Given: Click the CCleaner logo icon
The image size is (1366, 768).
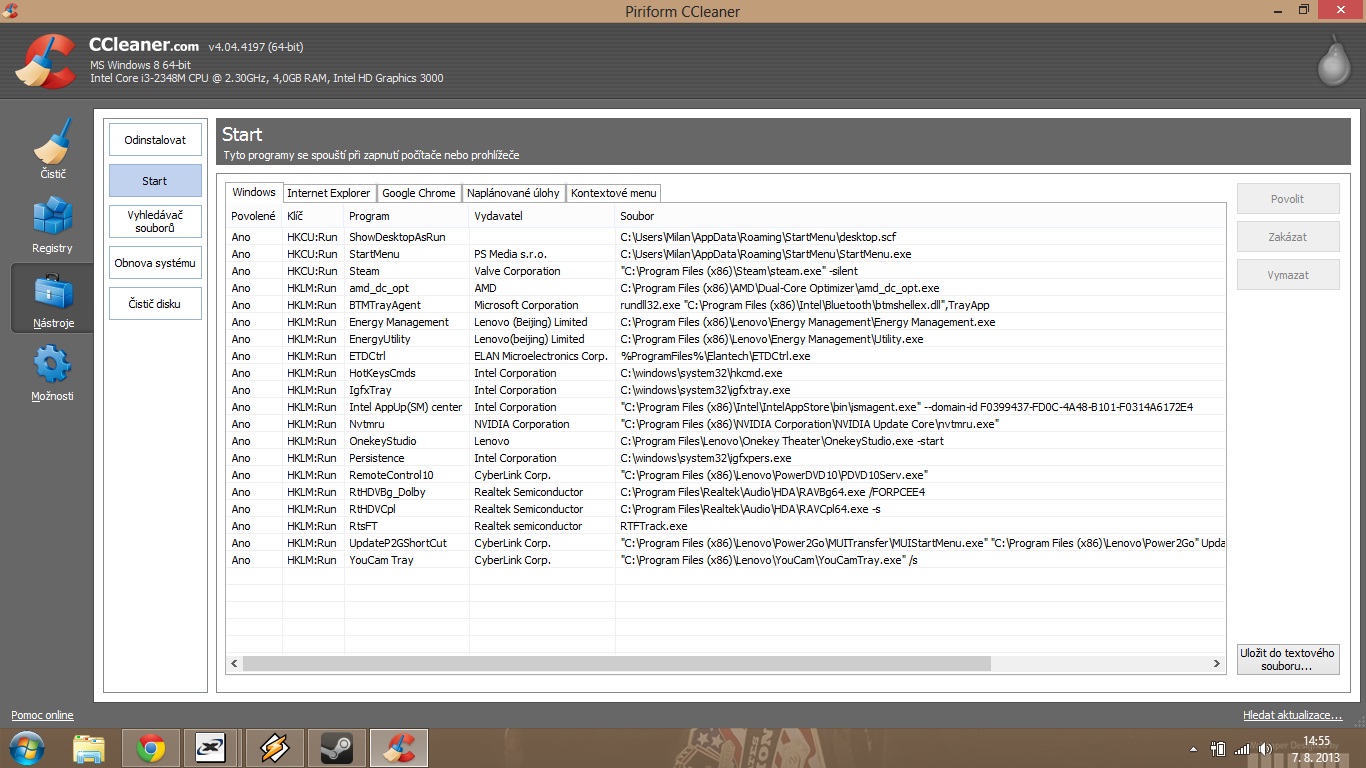Looking at the screenshot, I should pos(46,60).
